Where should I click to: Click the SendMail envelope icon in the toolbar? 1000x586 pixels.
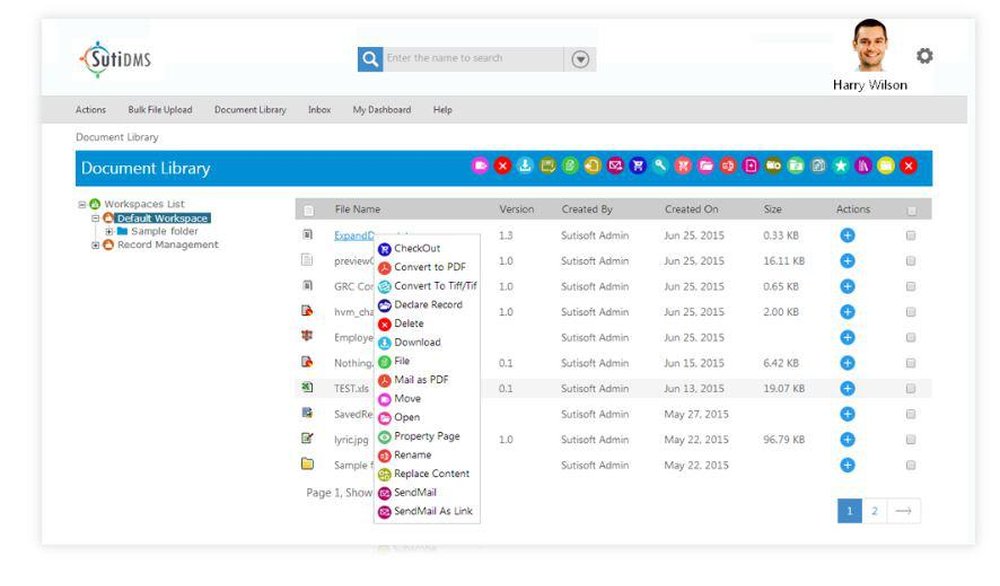[x=615, y=165]
